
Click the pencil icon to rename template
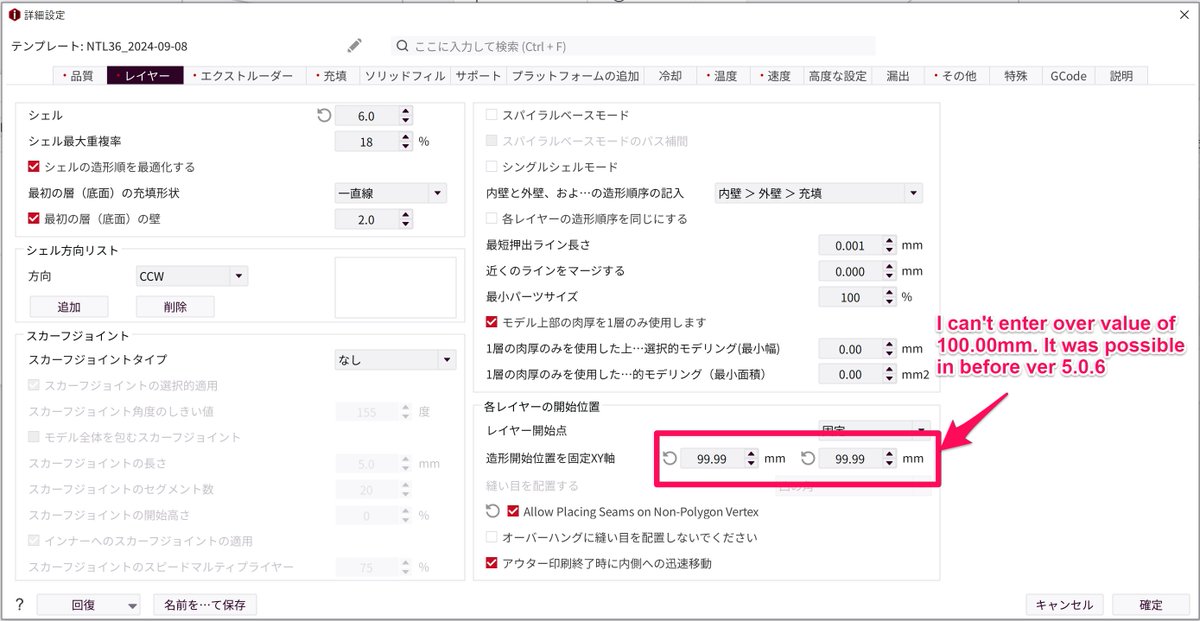pyautogui.click(x=354, y=45)
